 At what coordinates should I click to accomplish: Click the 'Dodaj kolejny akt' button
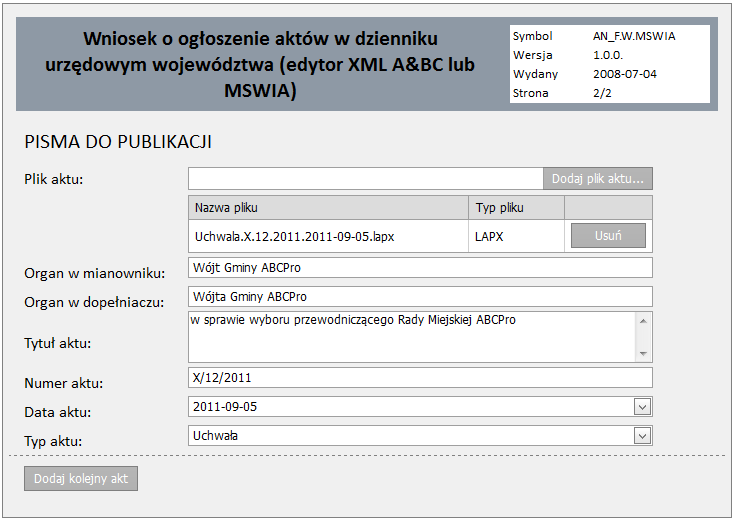click(81, 478)
